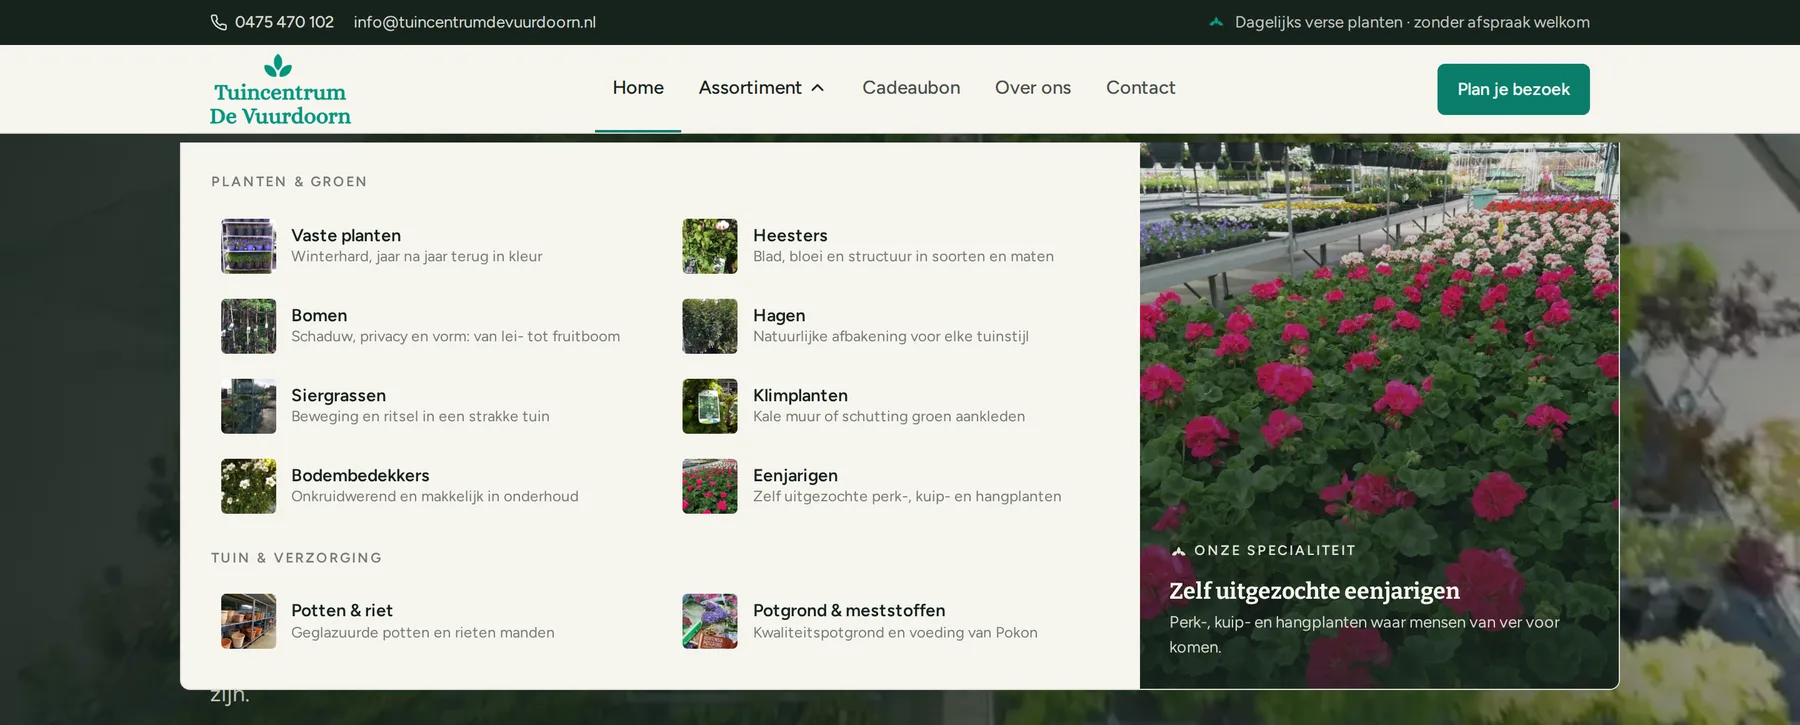
Task: Click 'Kwaliteitspotgrond en voeding van Pokon' text
Action: click(895, 633)
